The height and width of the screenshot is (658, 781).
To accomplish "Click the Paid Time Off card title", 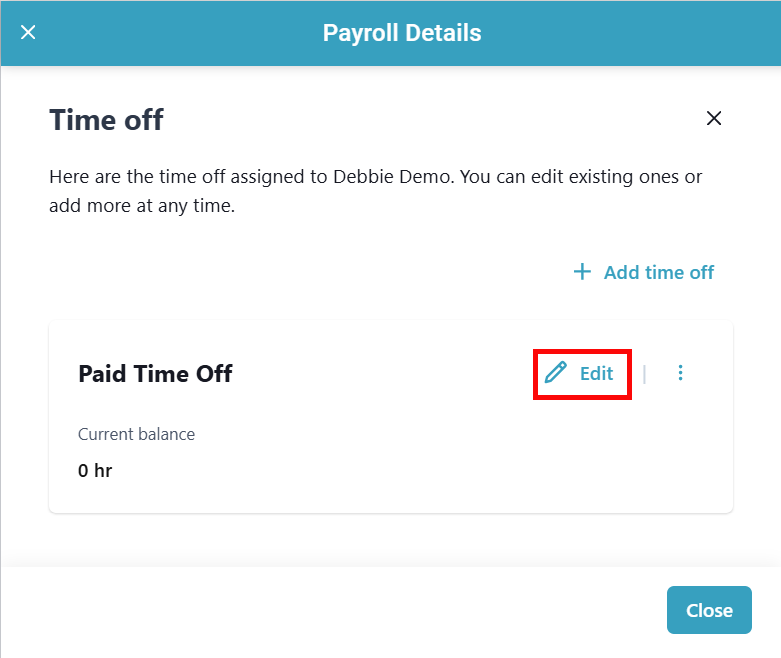I will click(x=155, y=374).
